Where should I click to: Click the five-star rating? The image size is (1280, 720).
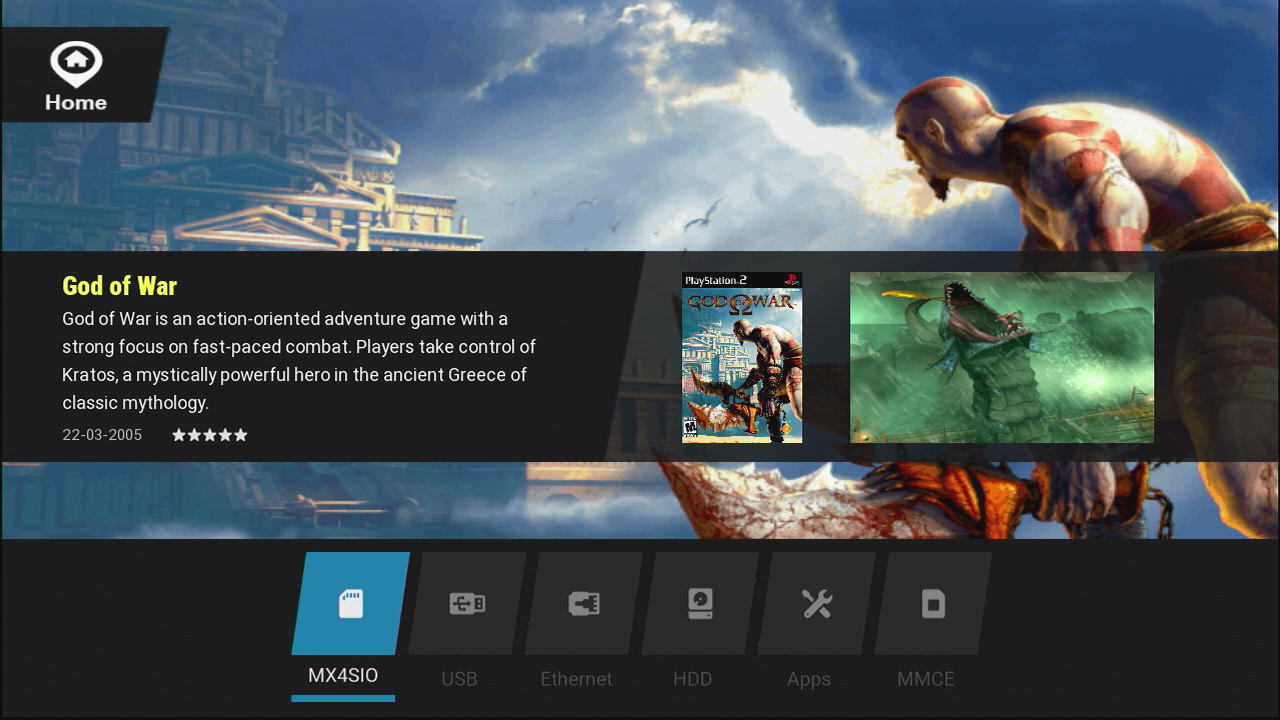(x=210, y=435)
